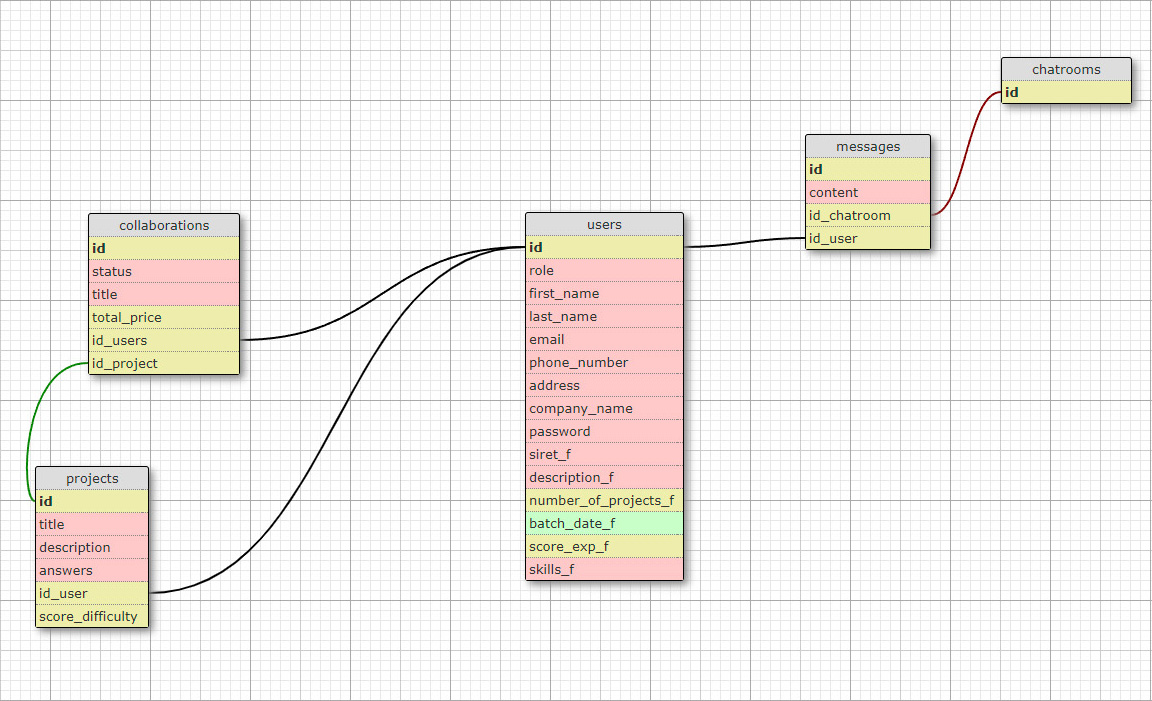The width and height of the screenshot is (1152, 701).
Task: Select the number_of_projects_f field
Action: pyautogui.click(x=605, y=500)
